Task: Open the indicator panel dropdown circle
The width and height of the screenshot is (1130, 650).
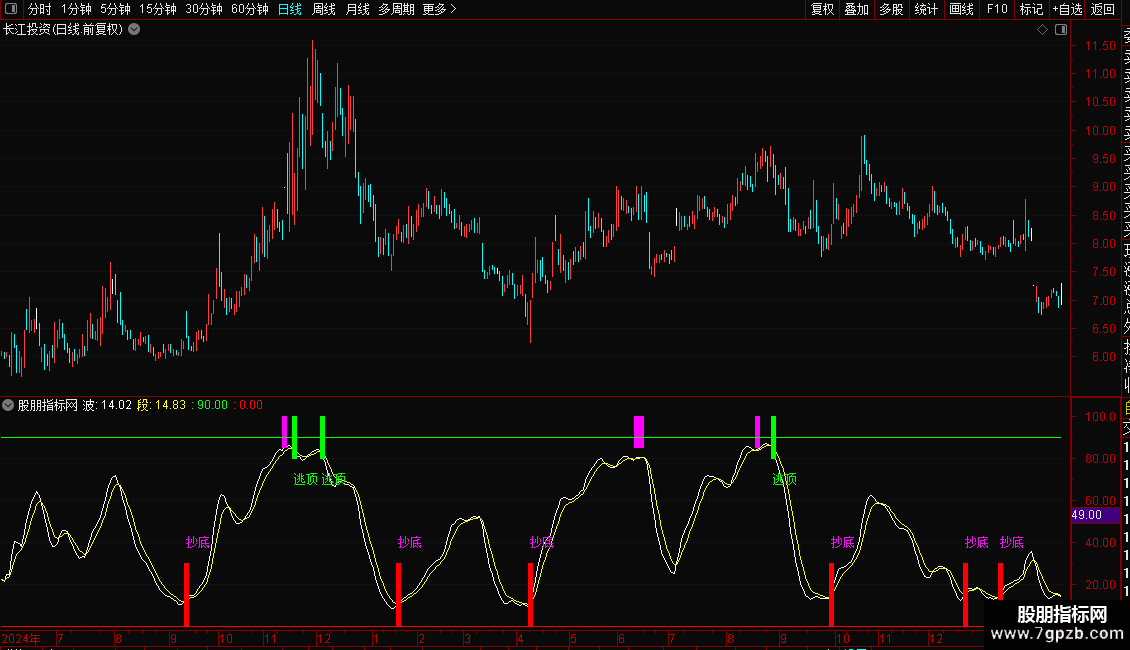Action: pos(8,405)
